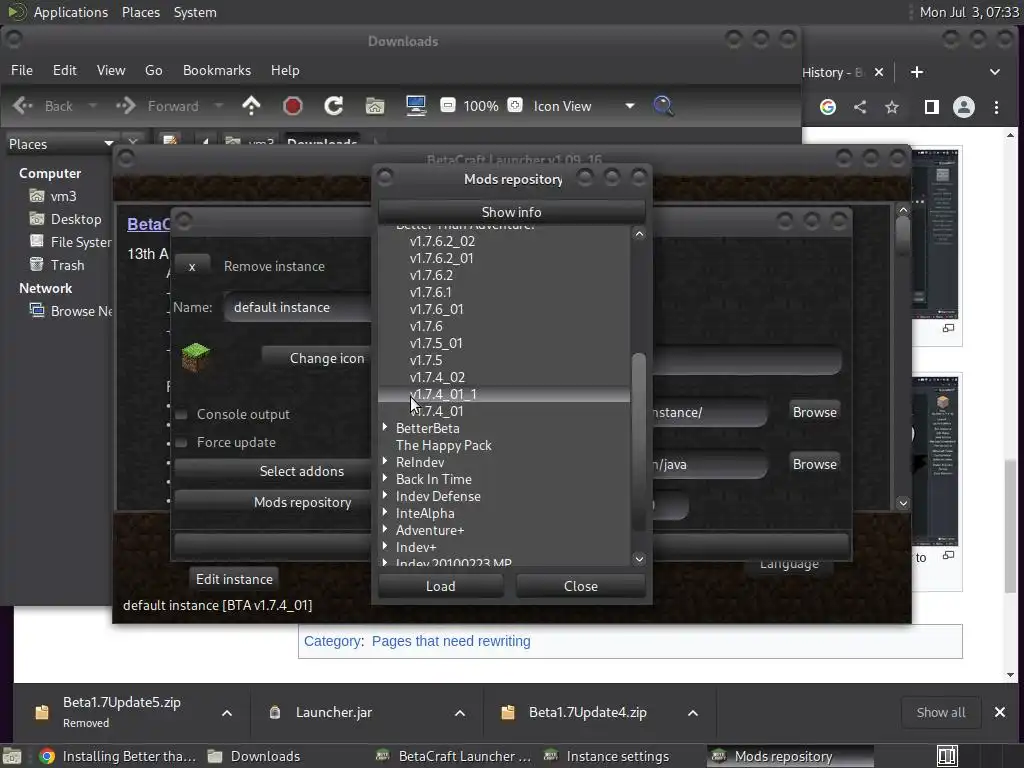Open browser tab search chevron
The height and width of the screenshot is (768, 1024).
995,72
